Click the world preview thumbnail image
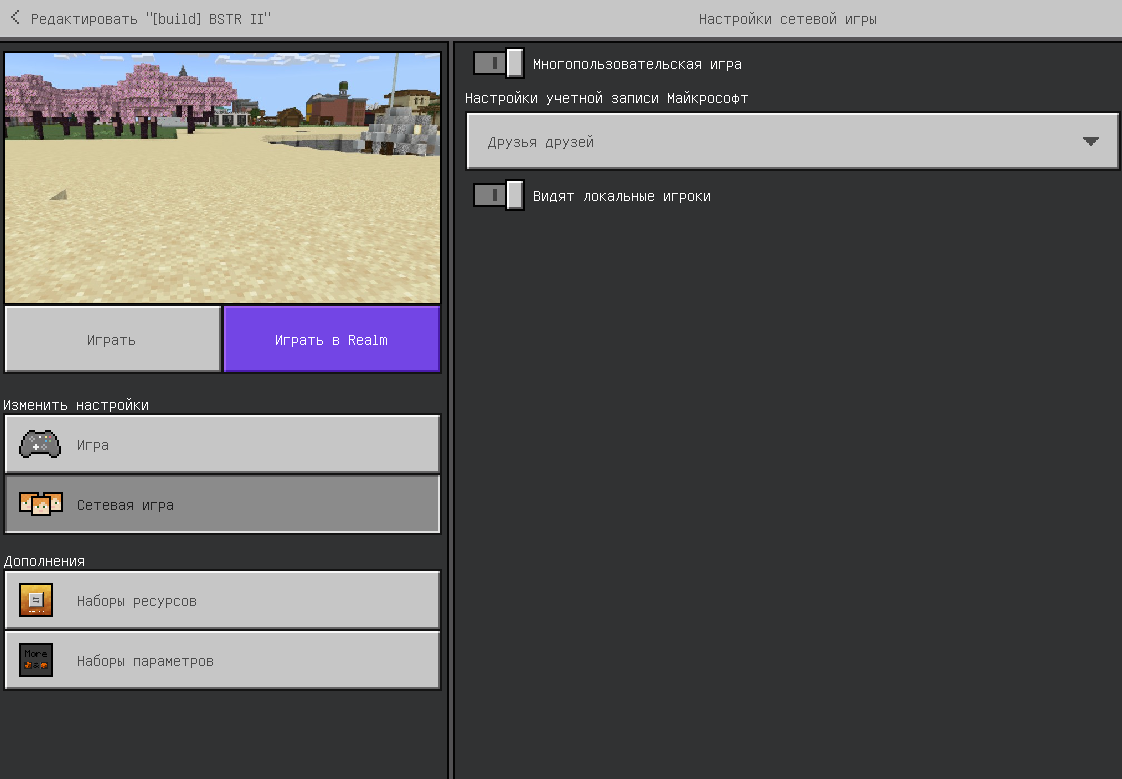Screen dimensions: 1122x779 (x=223, y=177)
